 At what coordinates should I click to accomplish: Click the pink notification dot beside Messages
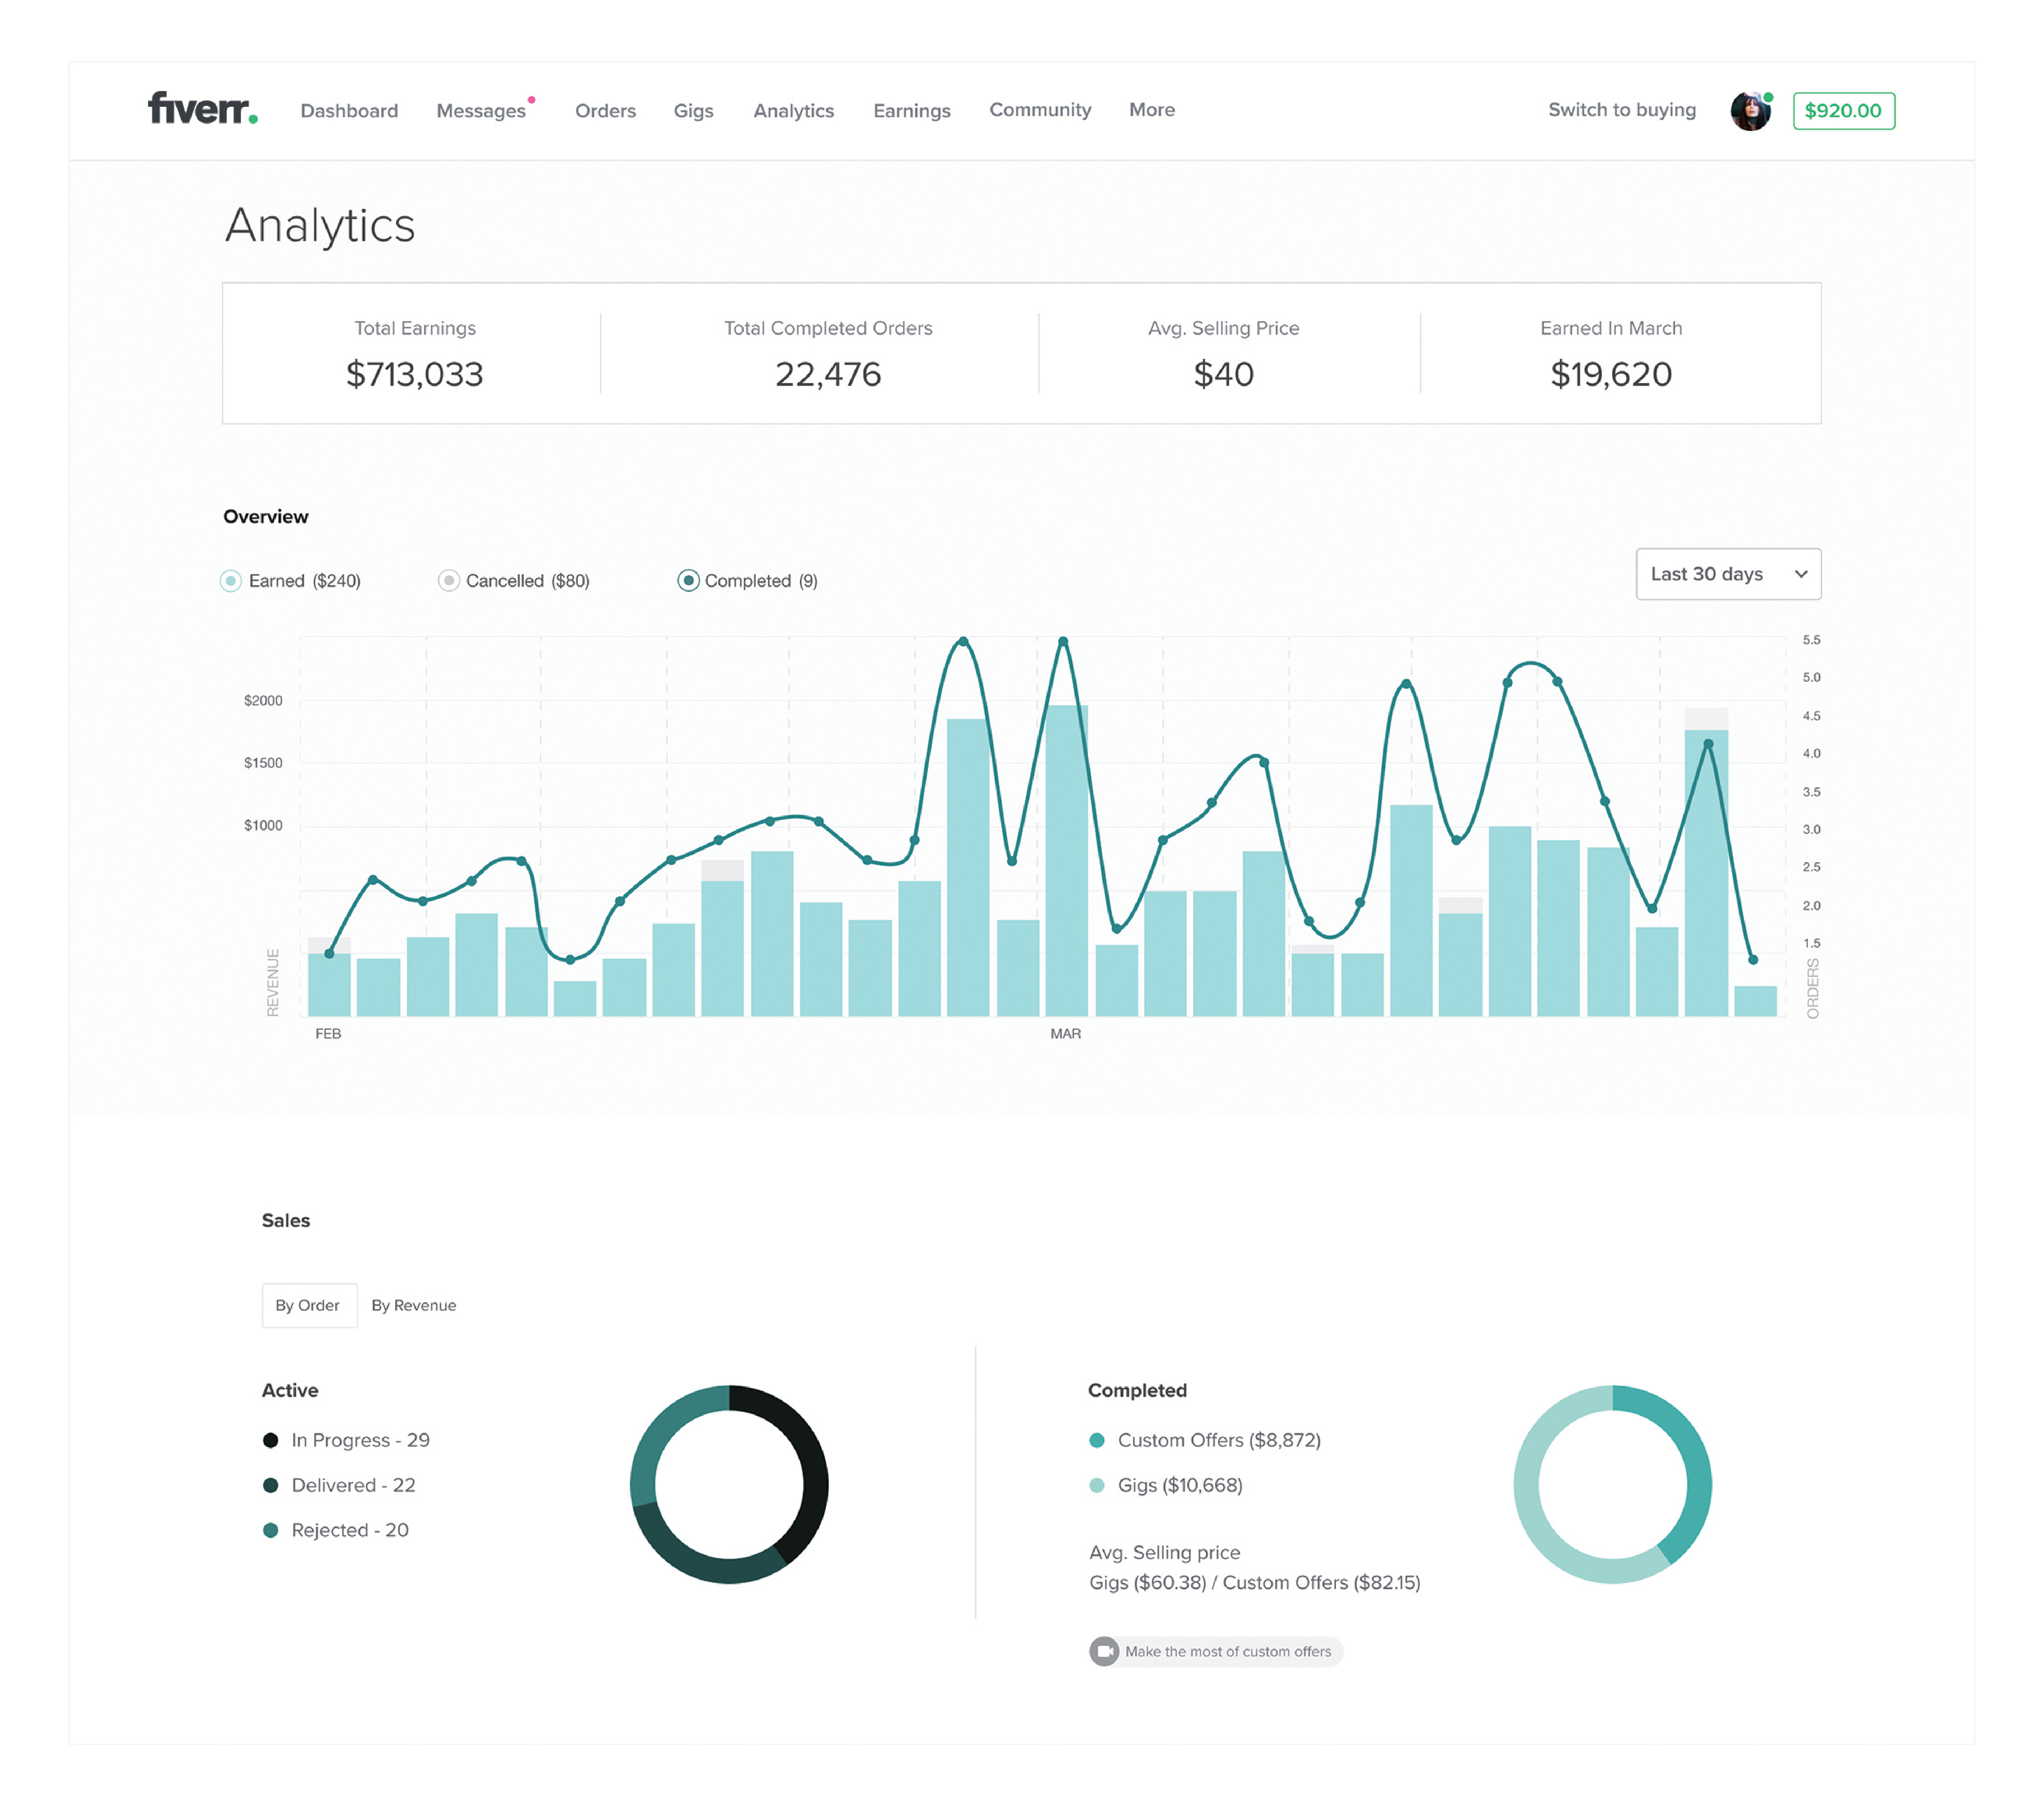coord(531,100)
